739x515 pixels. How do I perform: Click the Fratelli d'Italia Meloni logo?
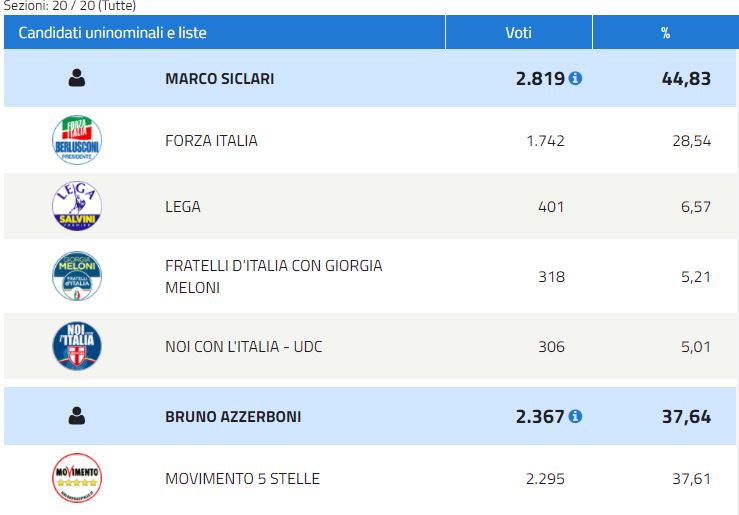click(x=77, y=276)
